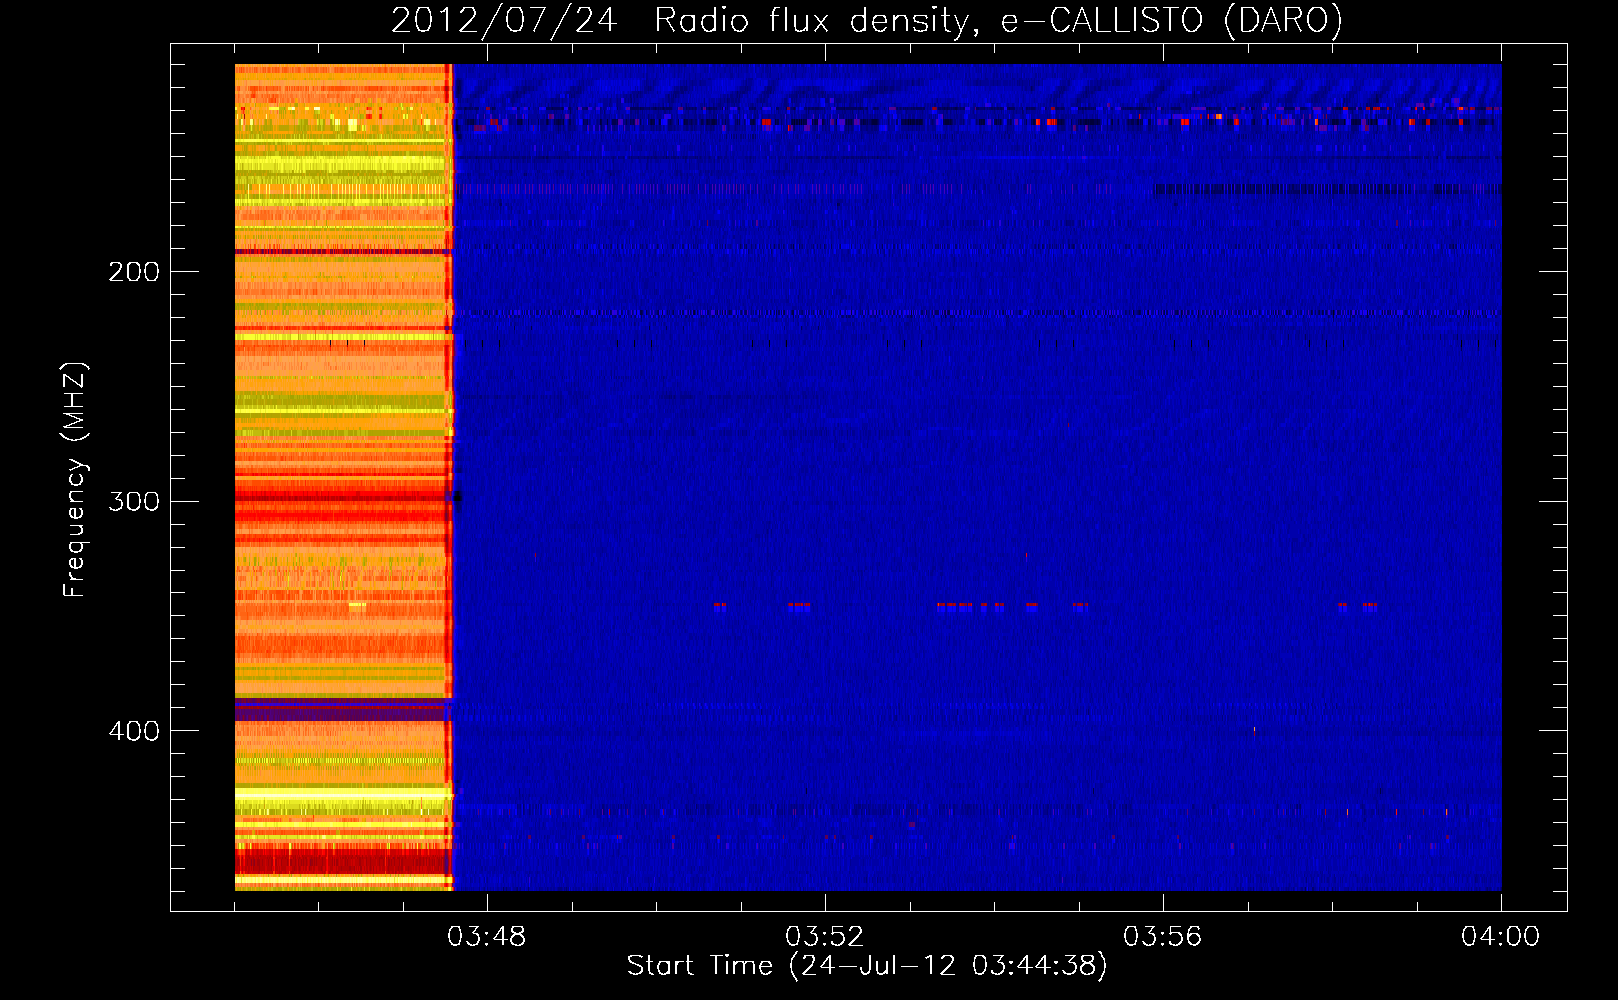Click the 200 frequency tick label
The width and height of the screenshot is (1618, 1000).
pyautogui.click(x=134, y=272)
